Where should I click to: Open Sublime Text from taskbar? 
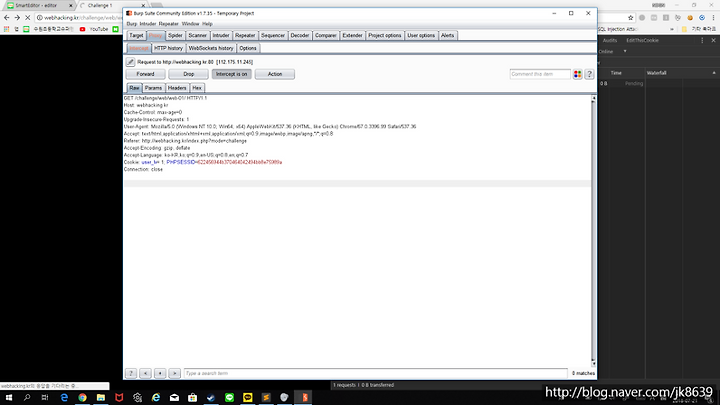(x=266, y=398)
